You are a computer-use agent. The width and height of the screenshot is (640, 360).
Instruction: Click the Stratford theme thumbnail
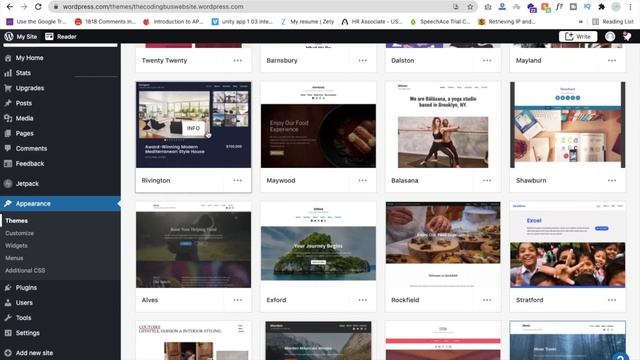(568, 245)
